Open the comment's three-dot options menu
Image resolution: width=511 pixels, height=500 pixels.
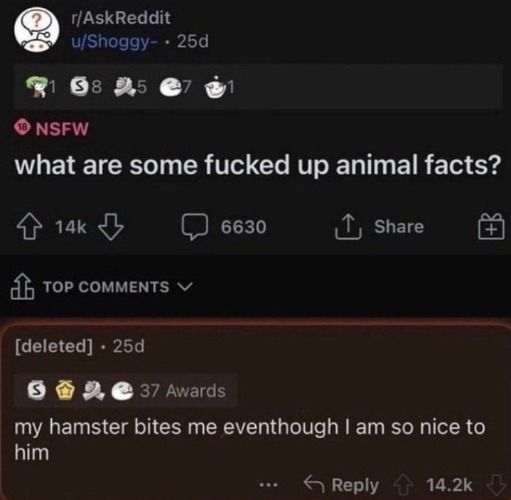point(269,486)
